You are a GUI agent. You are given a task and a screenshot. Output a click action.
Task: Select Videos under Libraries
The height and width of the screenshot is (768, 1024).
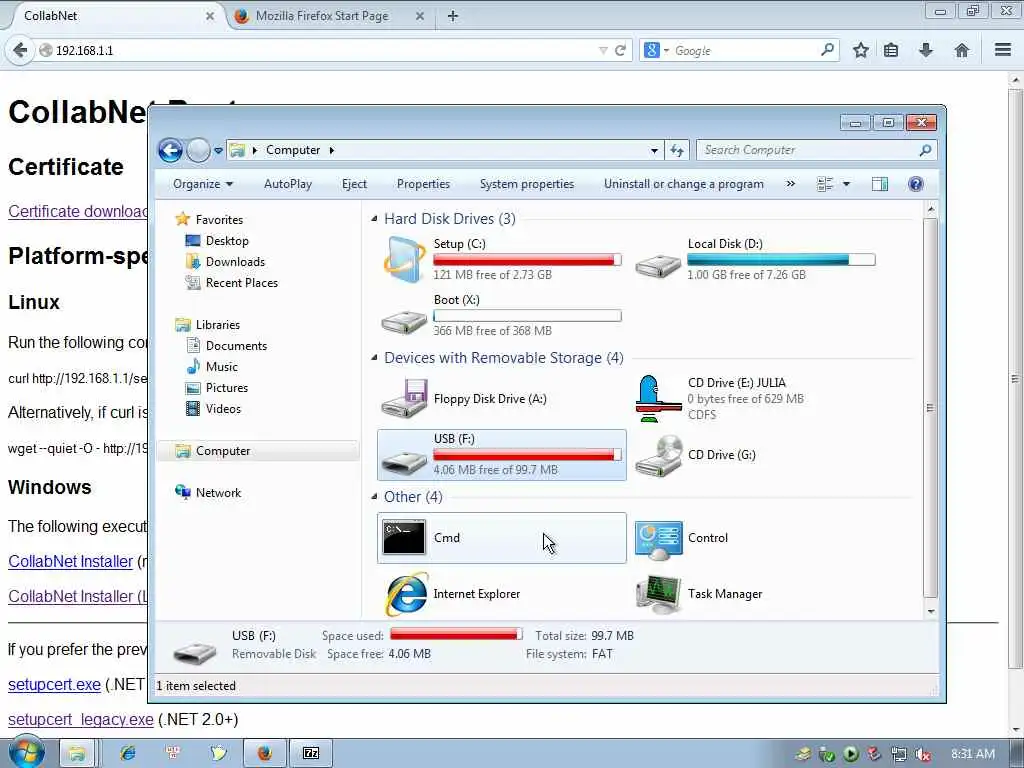(x=223, y=409)
